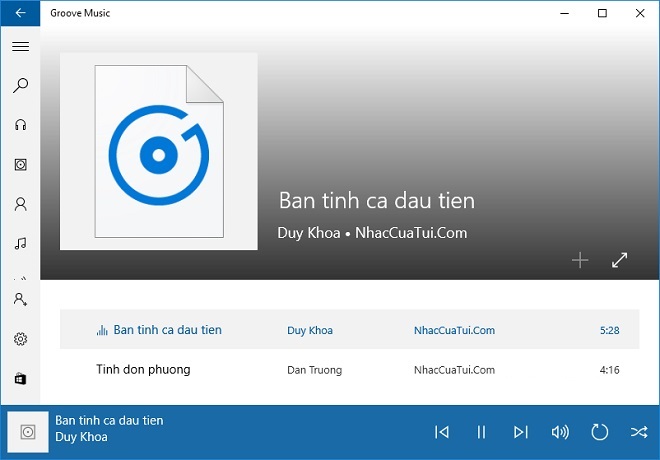660x460 pixels.
Task: Open Songs music note icon
Action: pos(20,243)
